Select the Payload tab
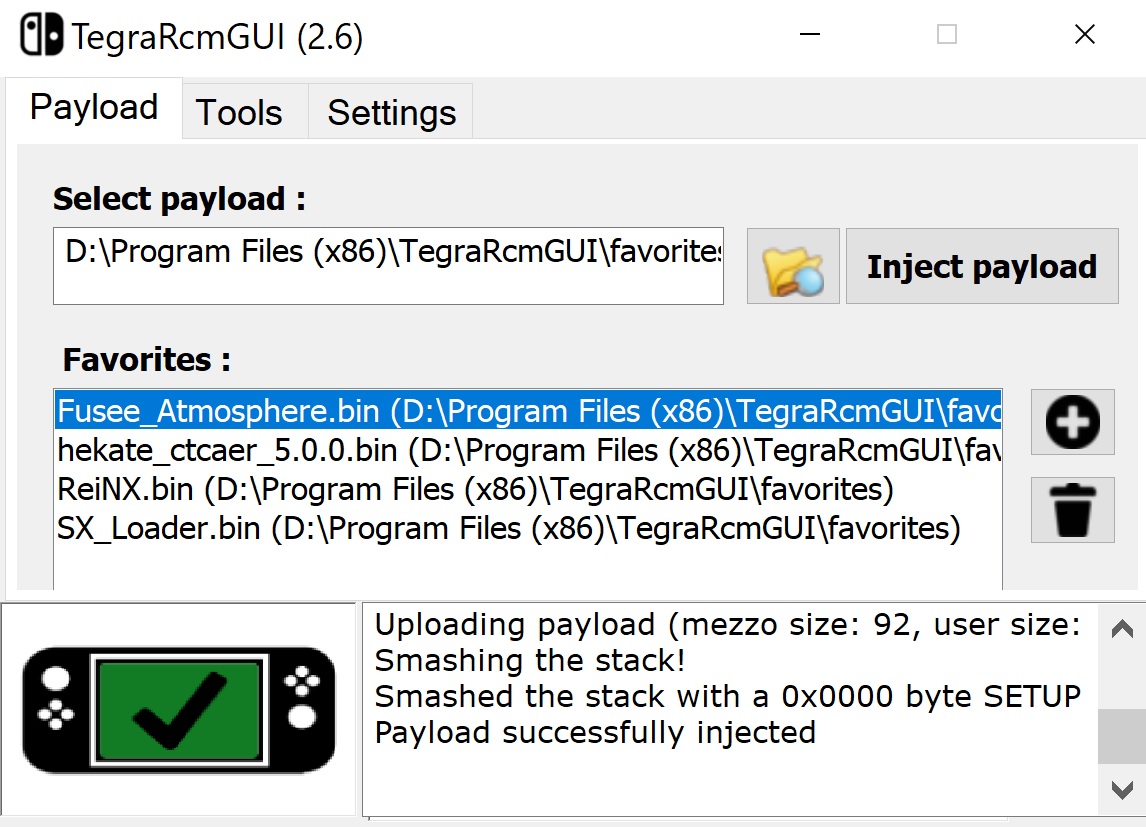This screenshot has width=1146, height=827. click(94, 107)
